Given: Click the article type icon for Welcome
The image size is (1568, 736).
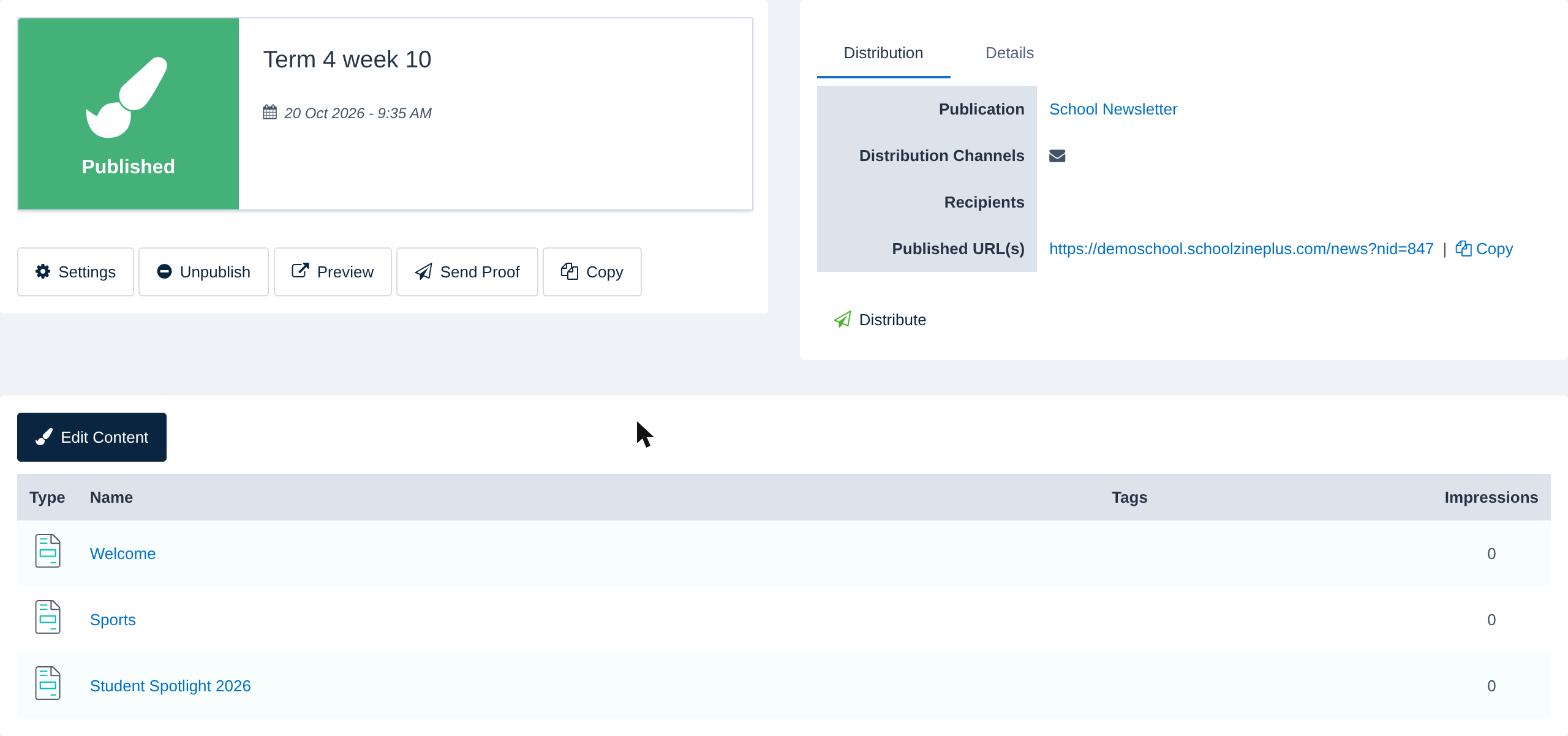Looking at the screenshot, I should pos(48,551).
